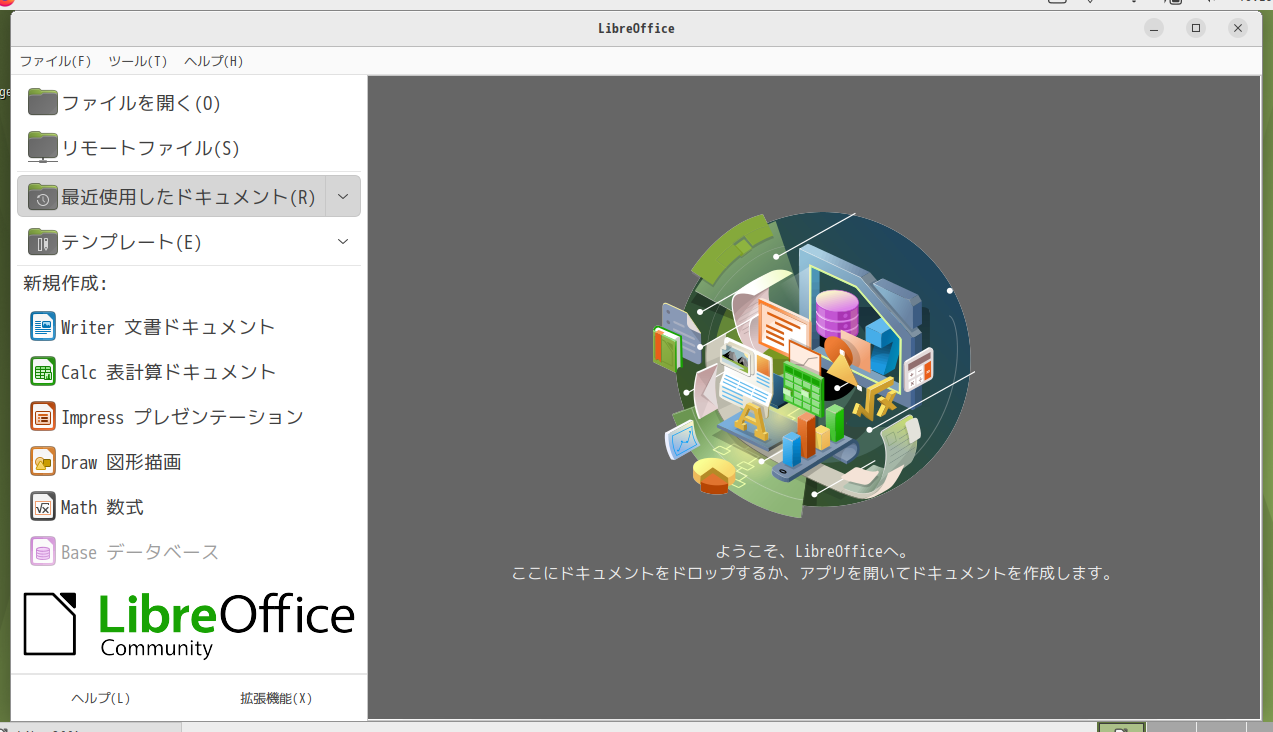This screenshot has width=1273, height=732.
Task: Click the 最近使用したドキュメント clock folder icon
Action: click(x=43, y=196)
